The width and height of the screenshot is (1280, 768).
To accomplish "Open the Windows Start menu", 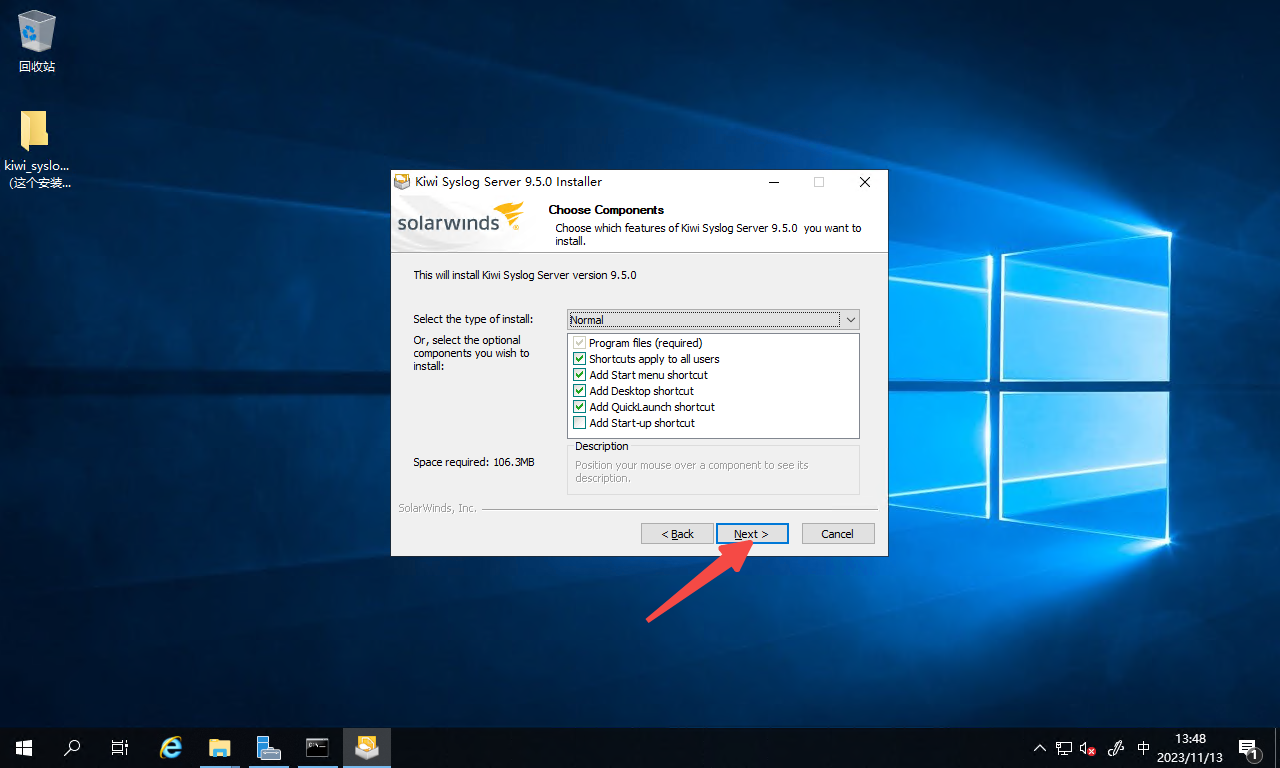I will coord(24,747).
